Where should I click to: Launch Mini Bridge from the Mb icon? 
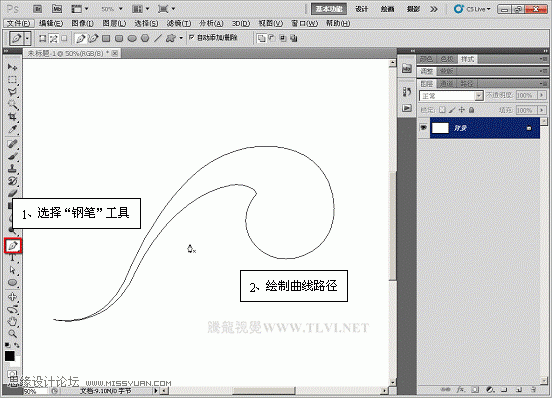pos(57,9)
